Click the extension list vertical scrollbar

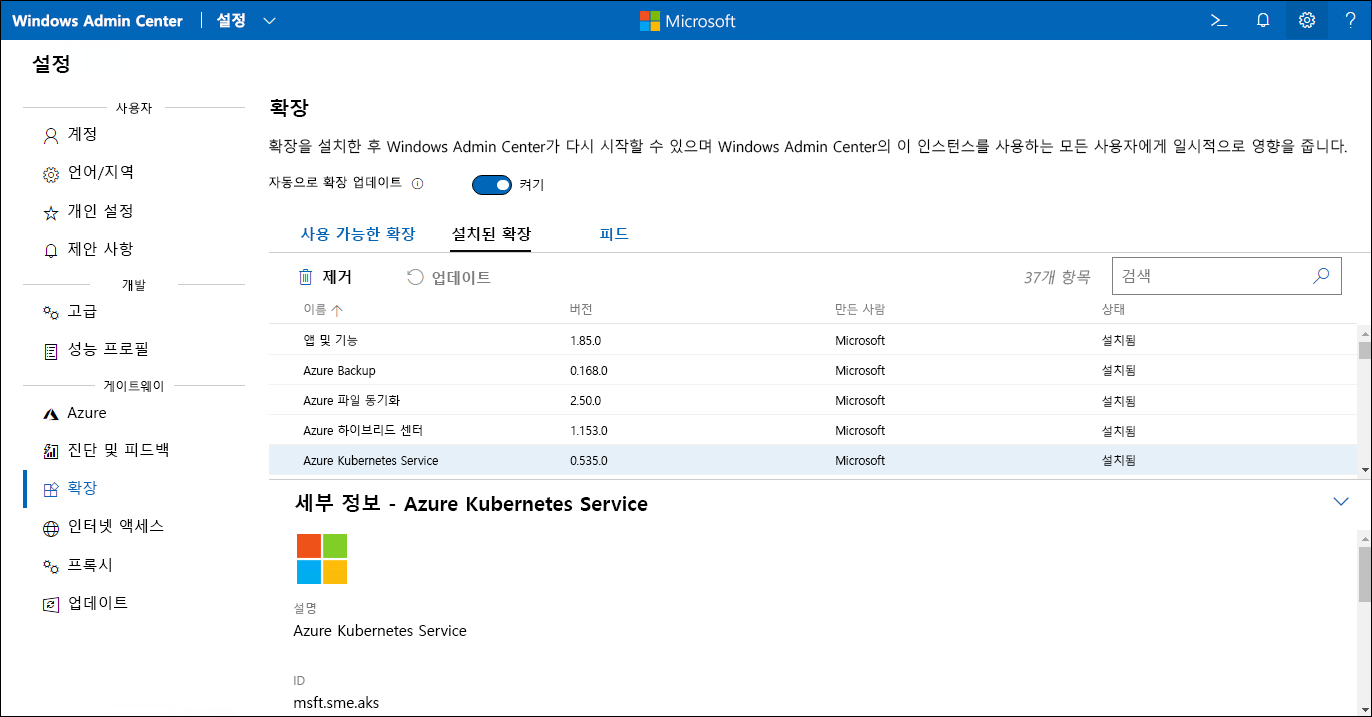pos(1364,400)
